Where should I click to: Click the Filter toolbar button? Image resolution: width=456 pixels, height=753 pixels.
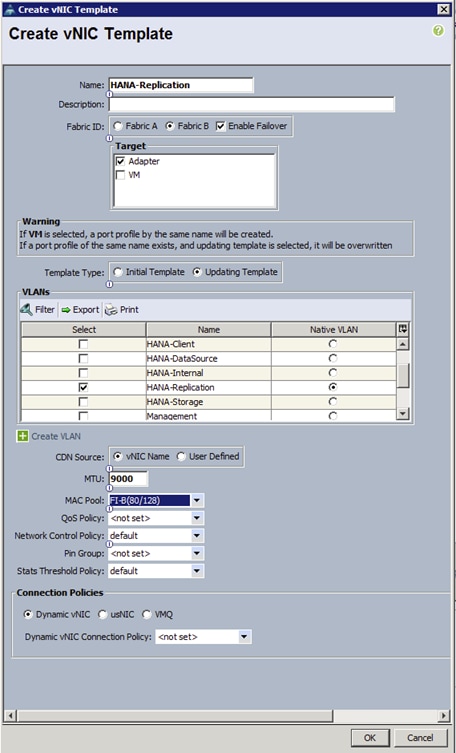tap(38, 310)
